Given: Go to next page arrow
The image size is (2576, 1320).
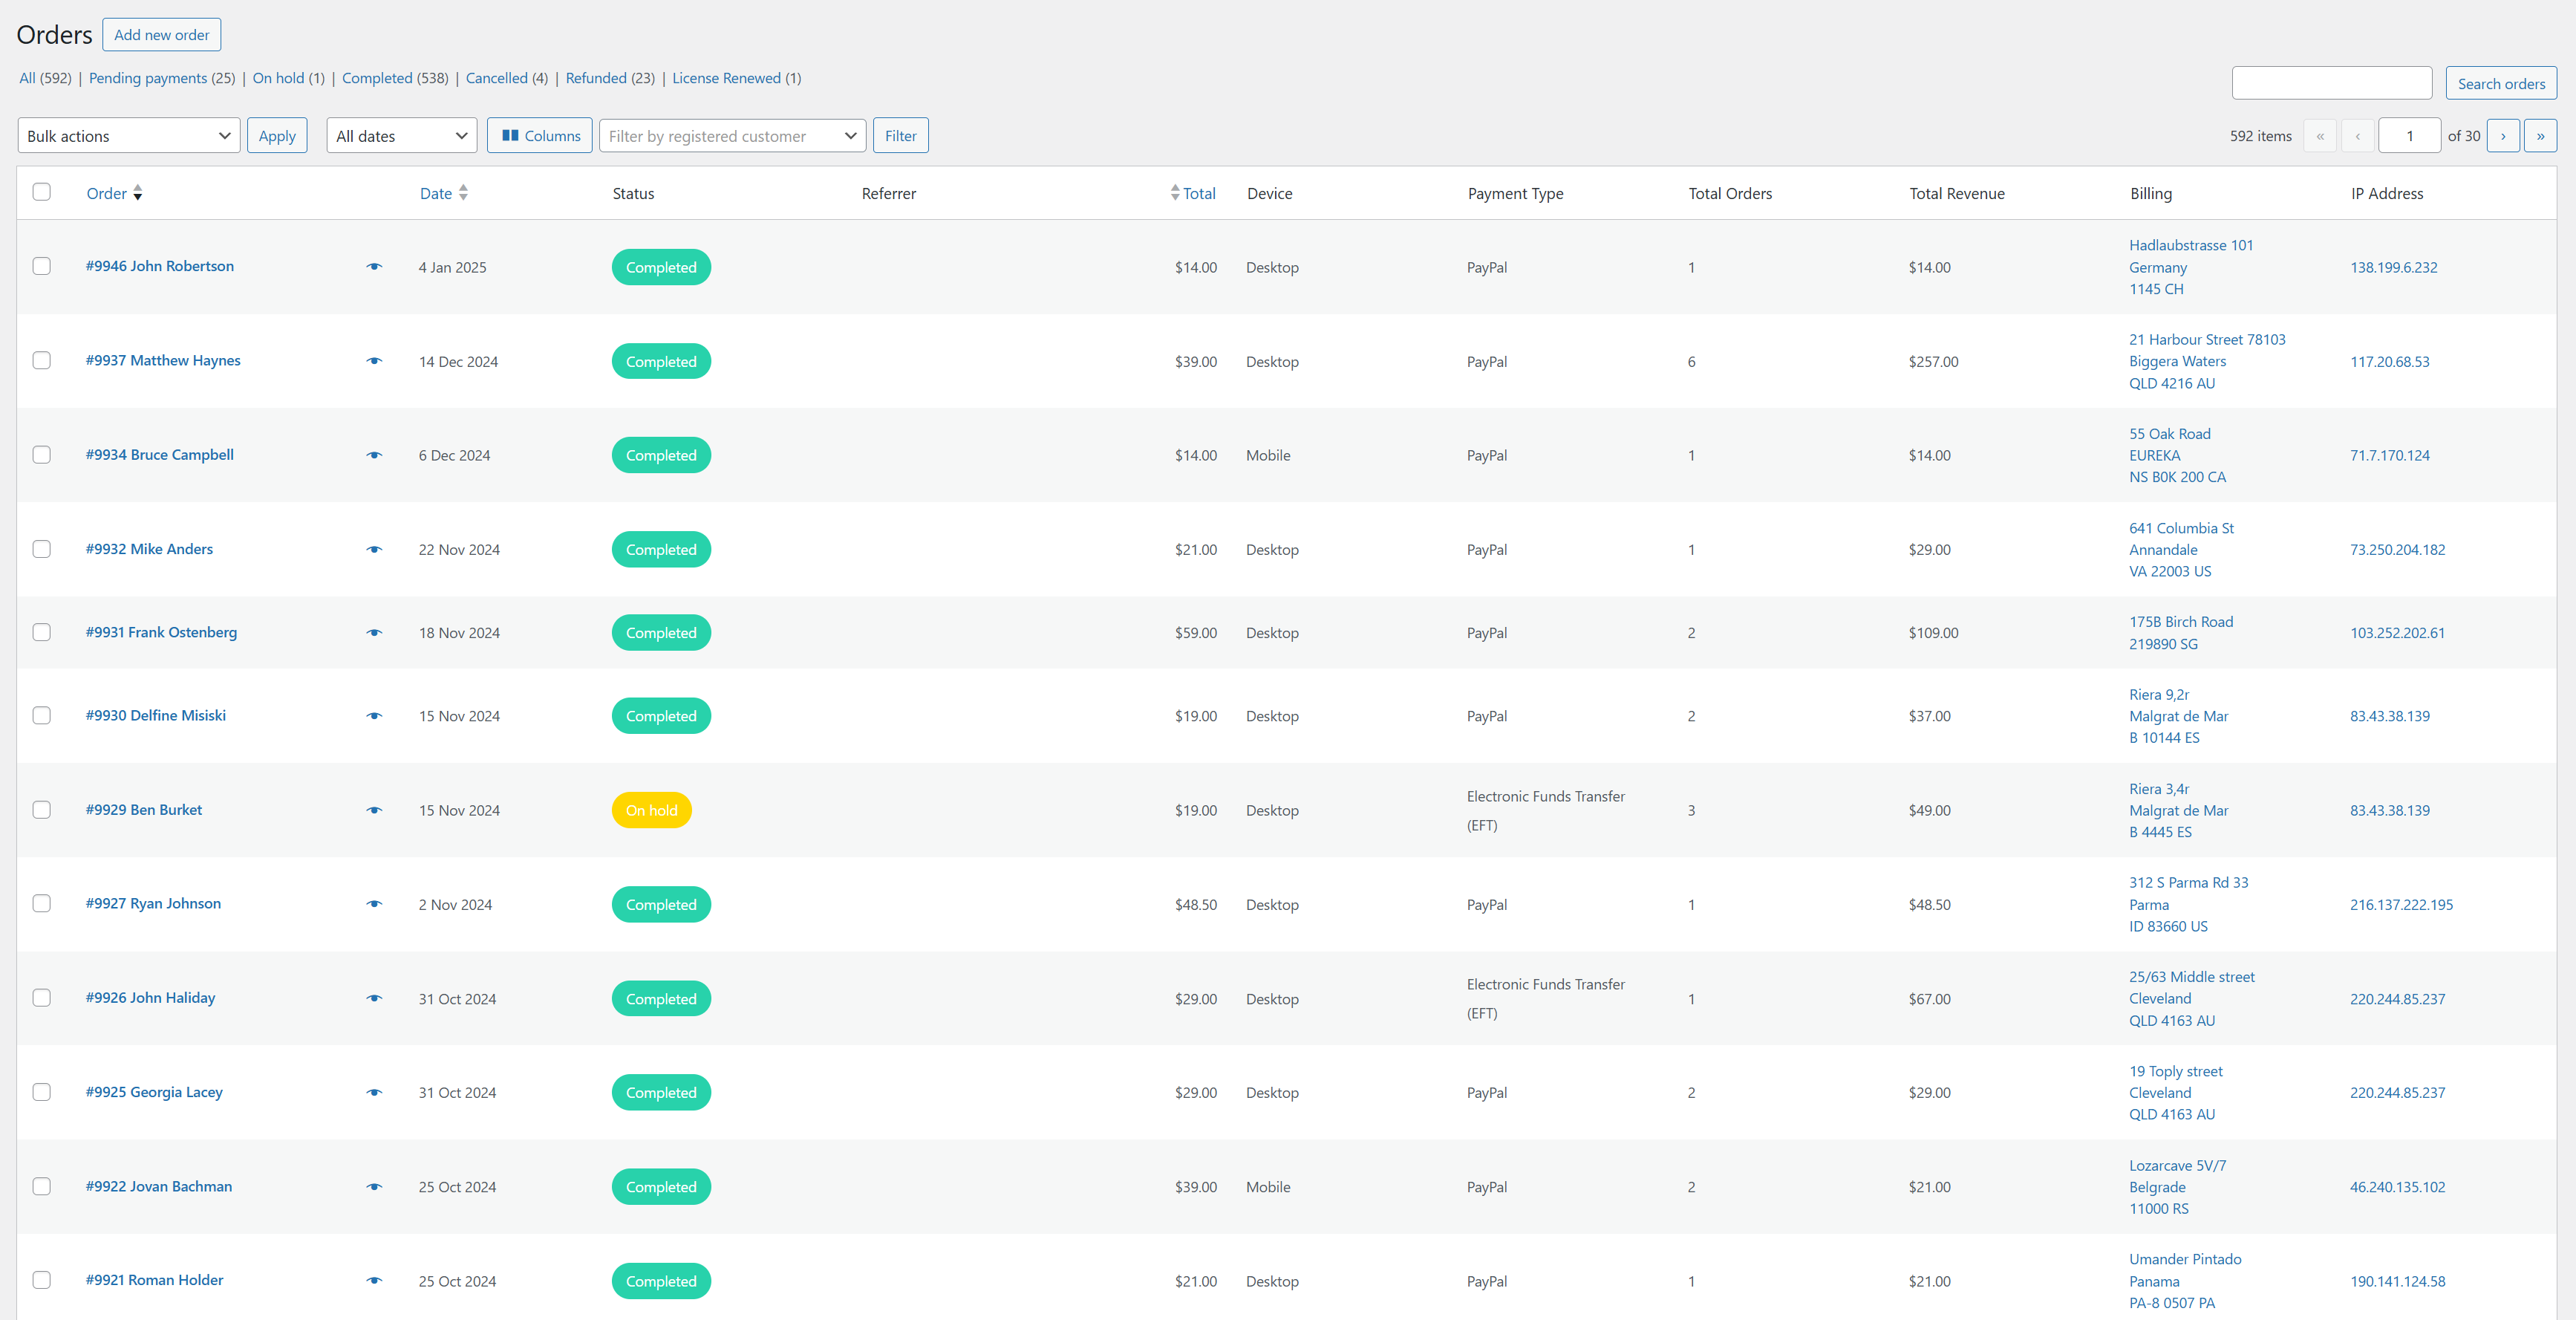Looking at the screenshot, I should [2503, 136].
